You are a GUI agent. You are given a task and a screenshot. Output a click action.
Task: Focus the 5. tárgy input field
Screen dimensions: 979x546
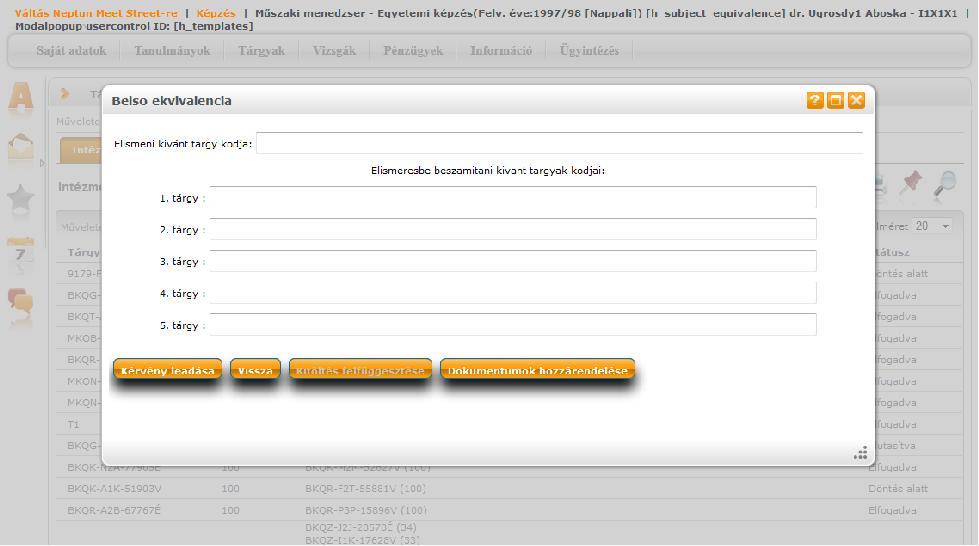tap(513, 325)
